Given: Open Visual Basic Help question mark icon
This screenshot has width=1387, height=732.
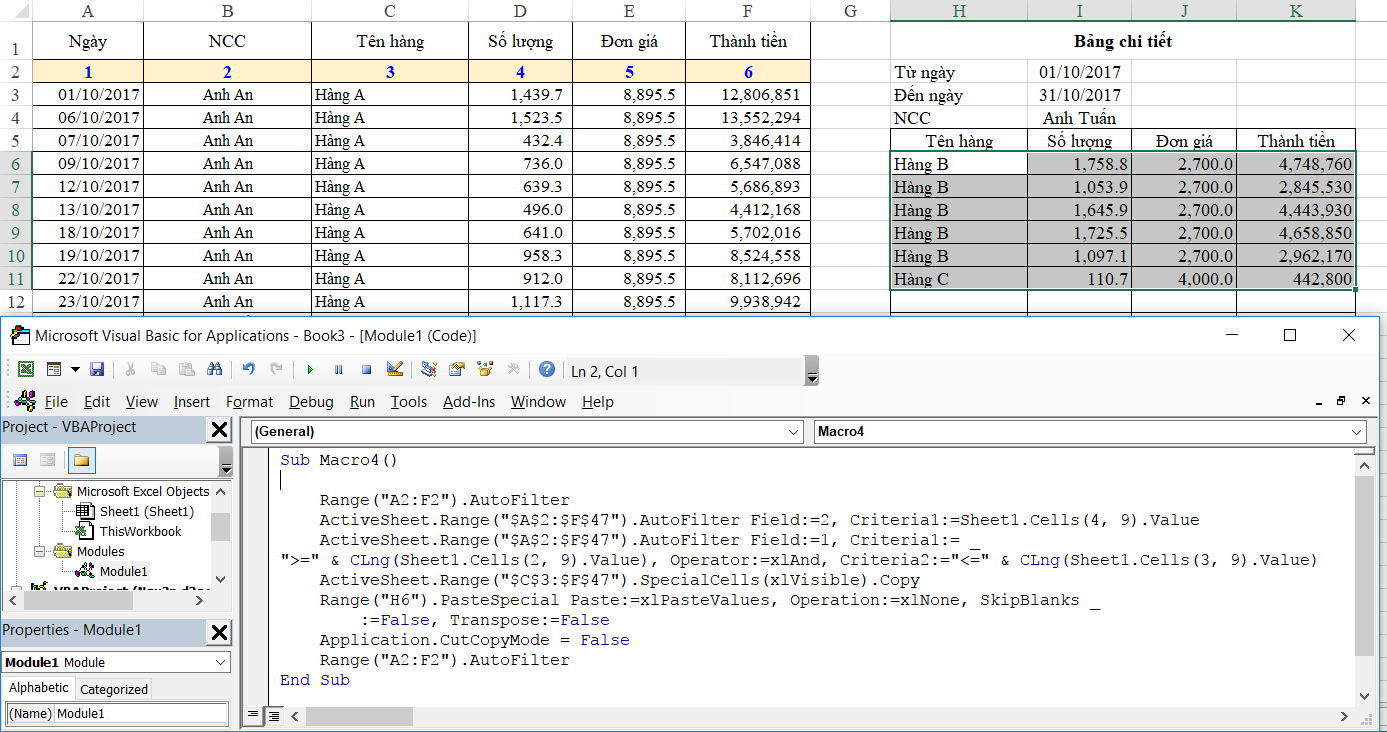Looking at the screenshot, I should (x=547, y=370).
